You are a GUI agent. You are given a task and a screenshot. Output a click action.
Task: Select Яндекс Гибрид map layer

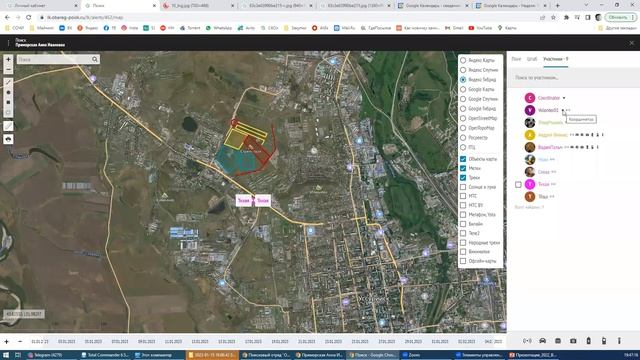463,80
